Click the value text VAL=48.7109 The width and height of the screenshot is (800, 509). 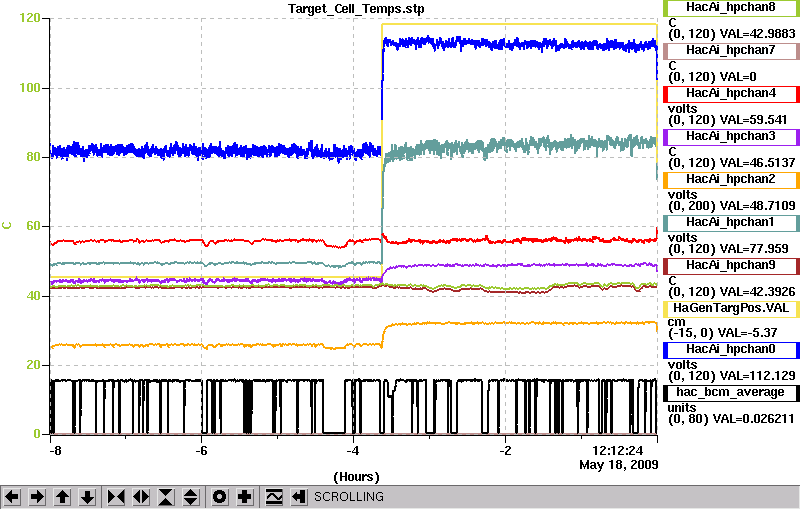click(x=757, y=206)
